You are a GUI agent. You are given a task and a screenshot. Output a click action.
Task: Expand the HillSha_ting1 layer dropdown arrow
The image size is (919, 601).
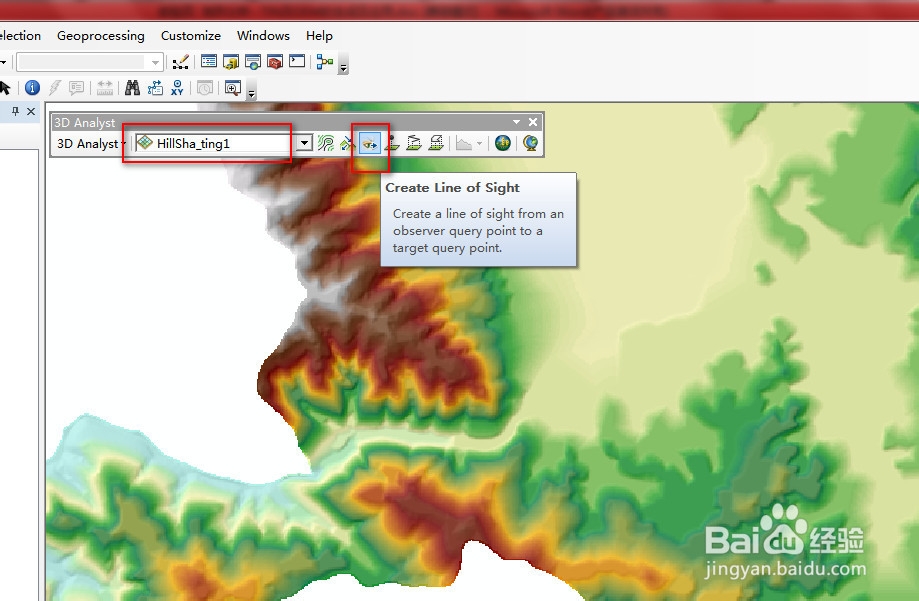(x=304, y=143)
